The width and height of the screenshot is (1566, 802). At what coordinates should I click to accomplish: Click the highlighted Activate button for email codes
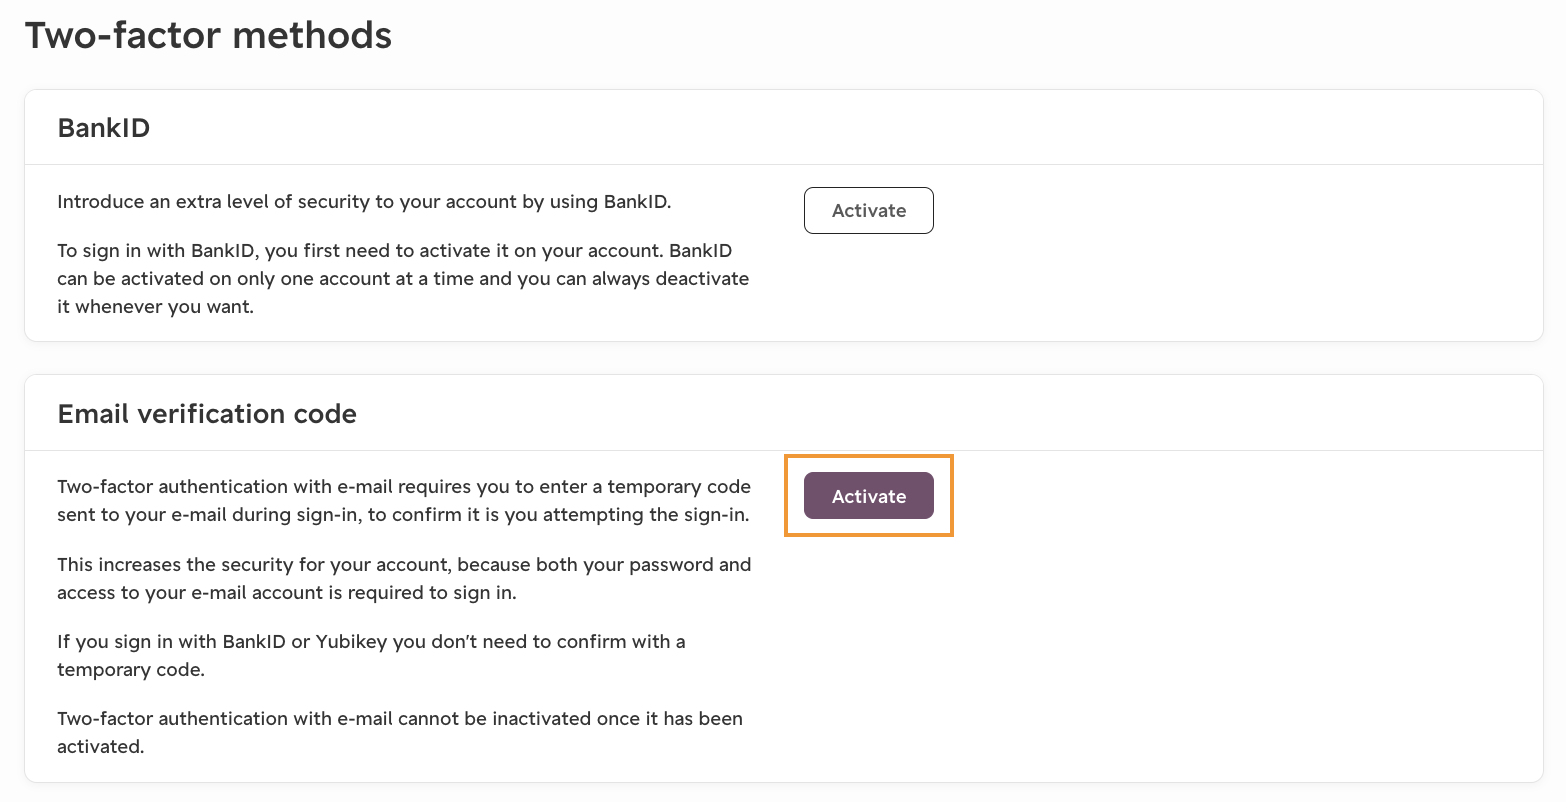click(868, 496)
